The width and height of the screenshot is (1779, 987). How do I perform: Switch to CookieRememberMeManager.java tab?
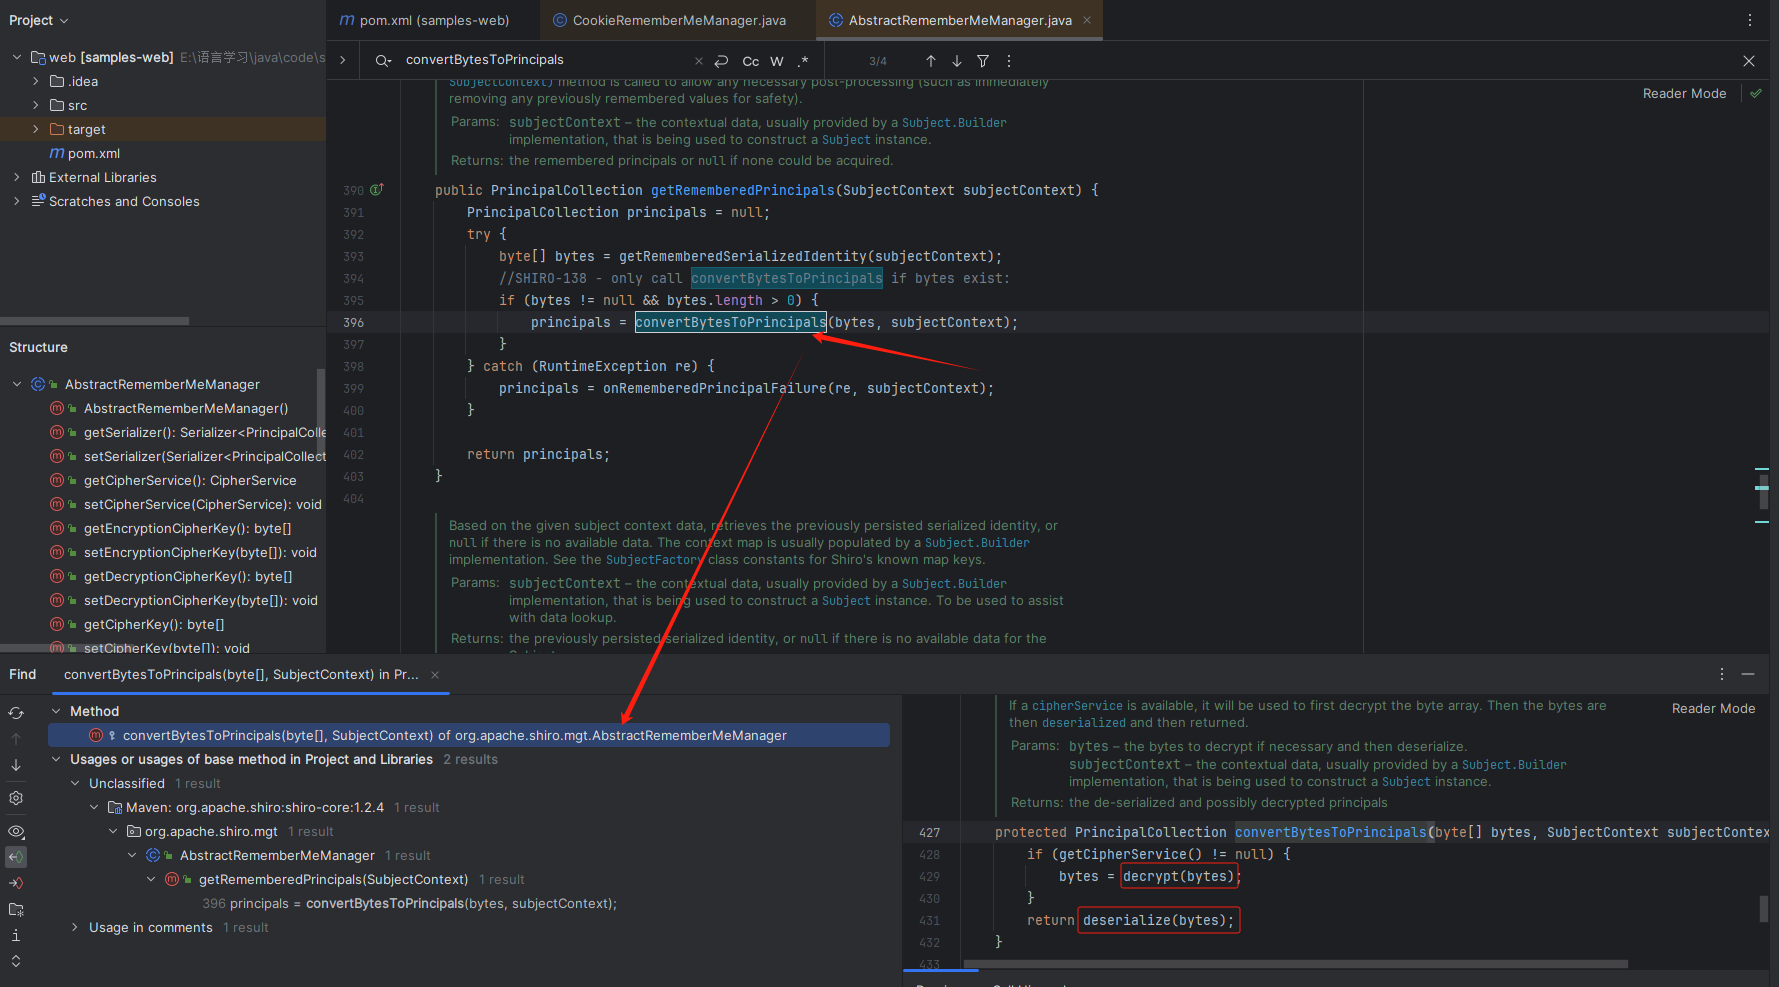(669, 20)
